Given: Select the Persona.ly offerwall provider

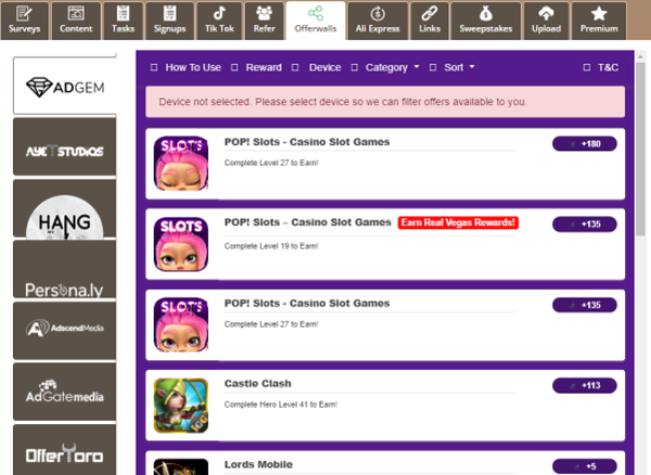Looking at the screenshot, I should click(x=65, y=269).
